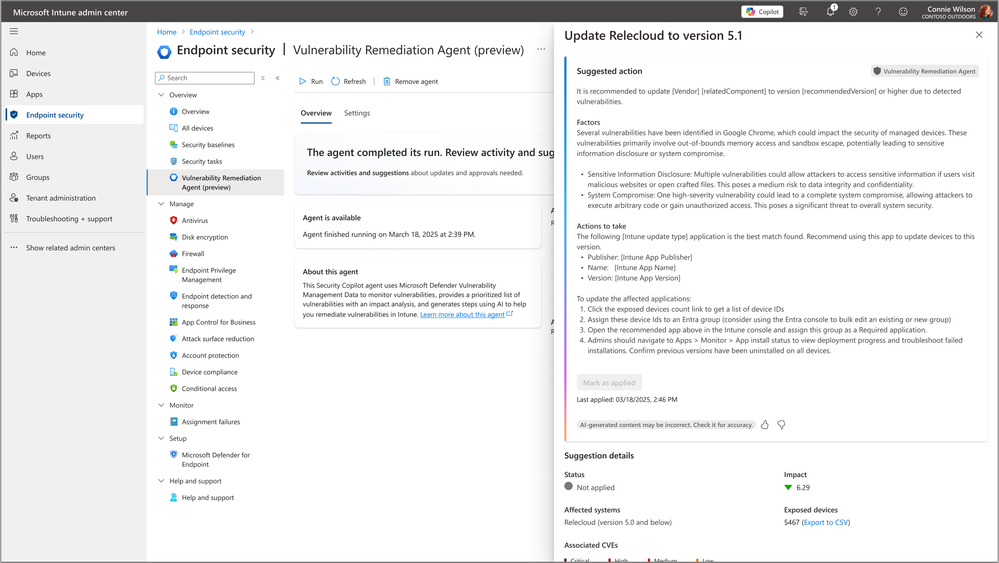Image resolution: width=999 pixels, height=563 pixels.
Task: Open the ellipsis more options next to title
Action: [541, 50]
